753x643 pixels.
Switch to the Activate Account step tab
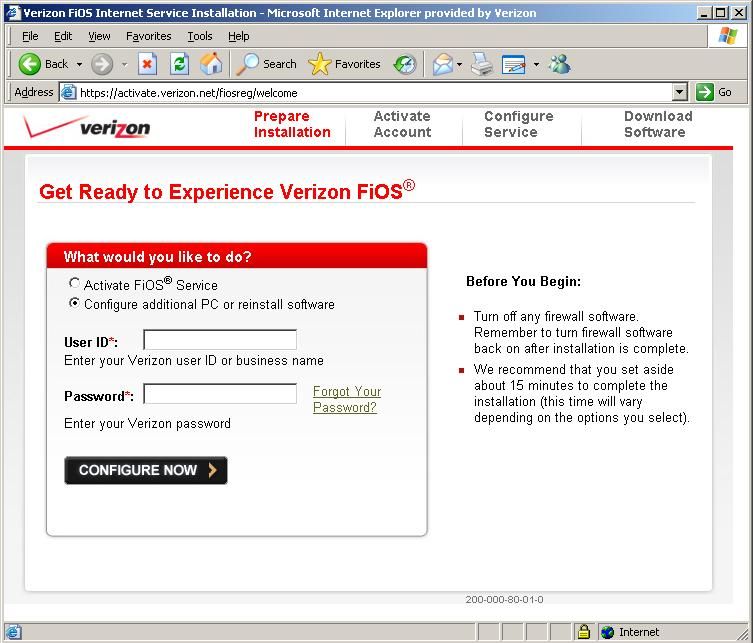pos(402,124)
